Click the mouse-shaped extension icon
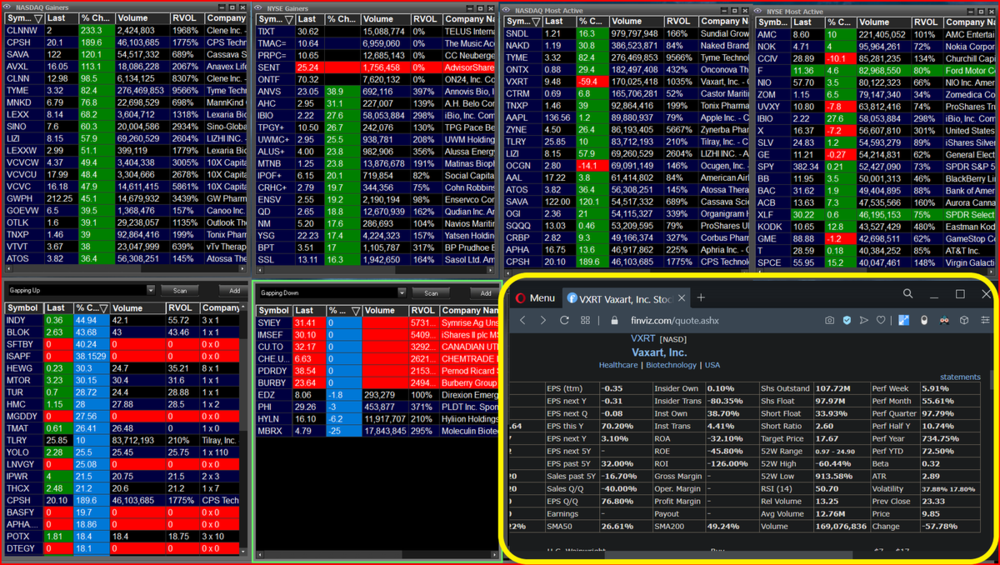Screen dimensions: 1000x565 (x=923, y=321)
